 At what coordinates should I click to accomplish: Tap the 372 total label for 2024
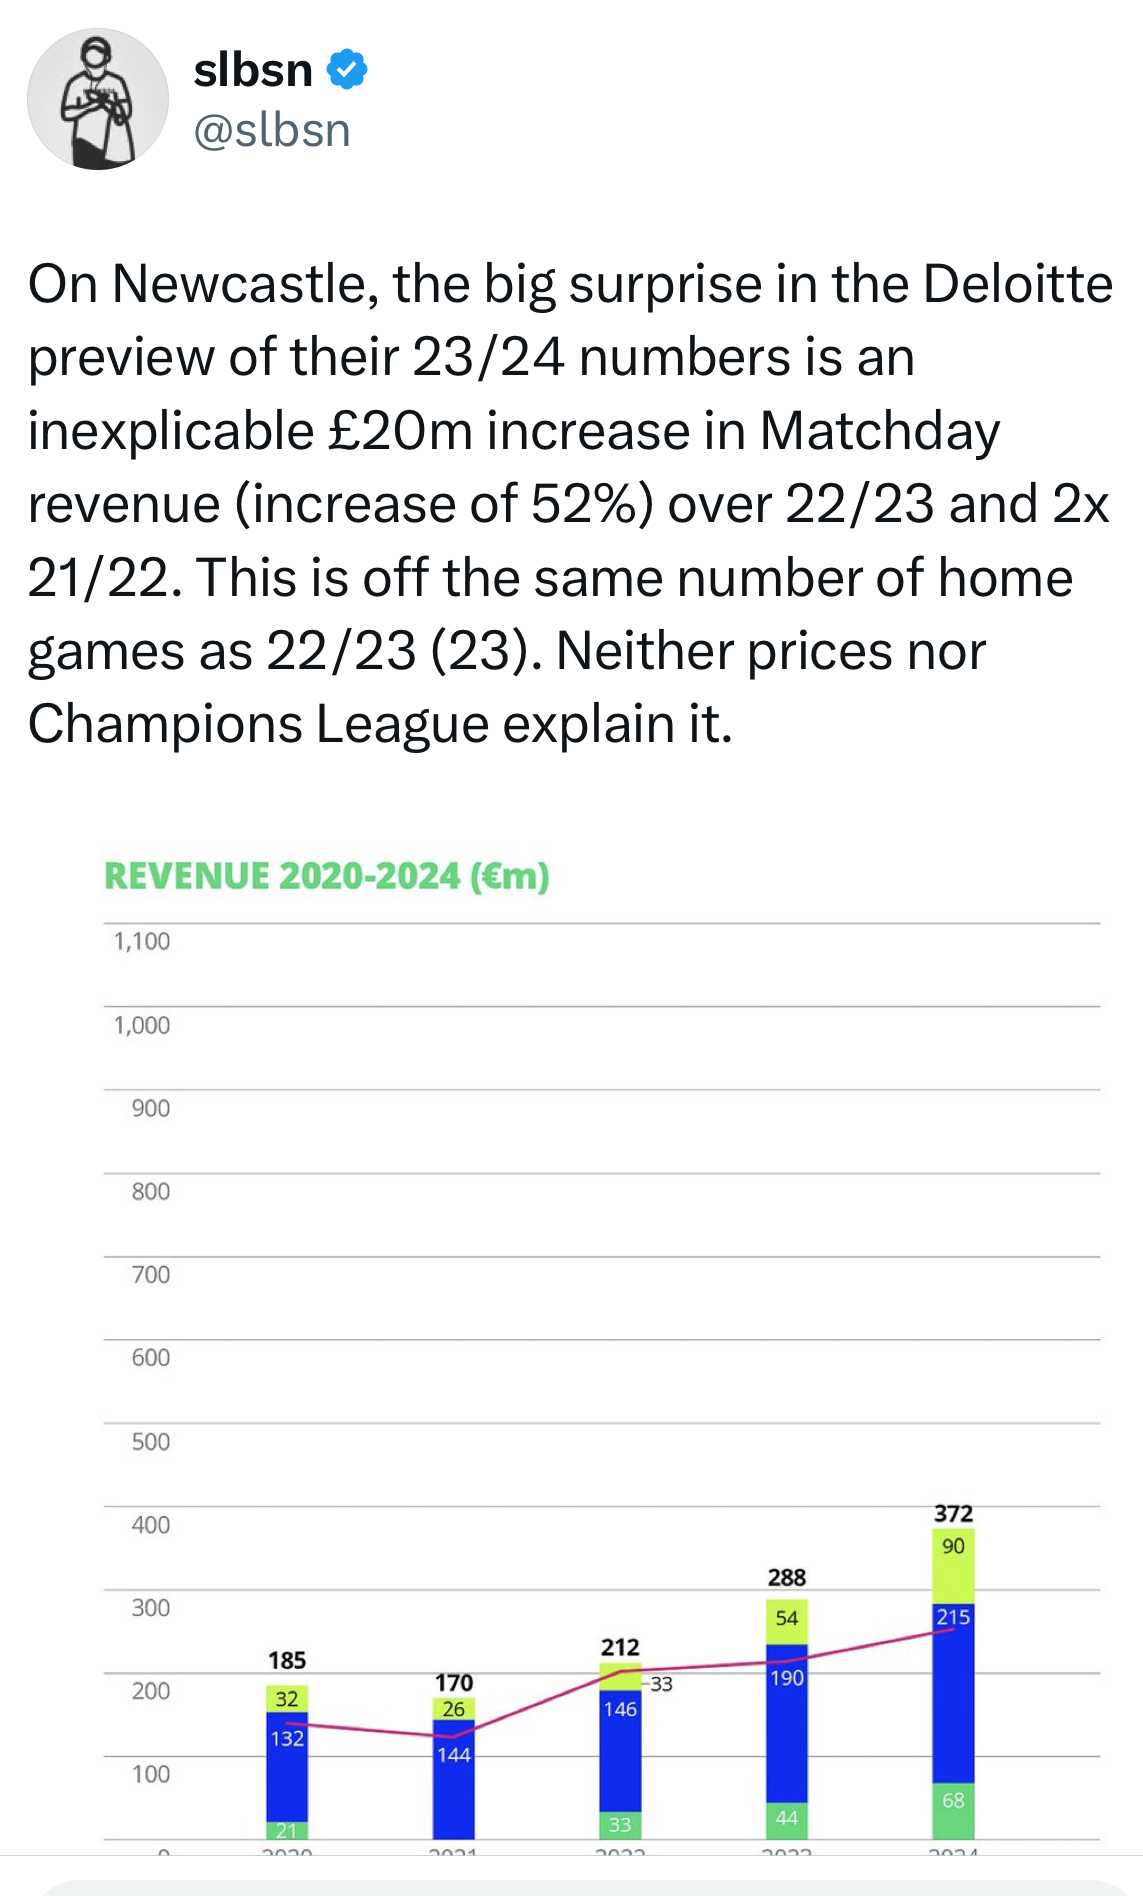click(953, 1514)
